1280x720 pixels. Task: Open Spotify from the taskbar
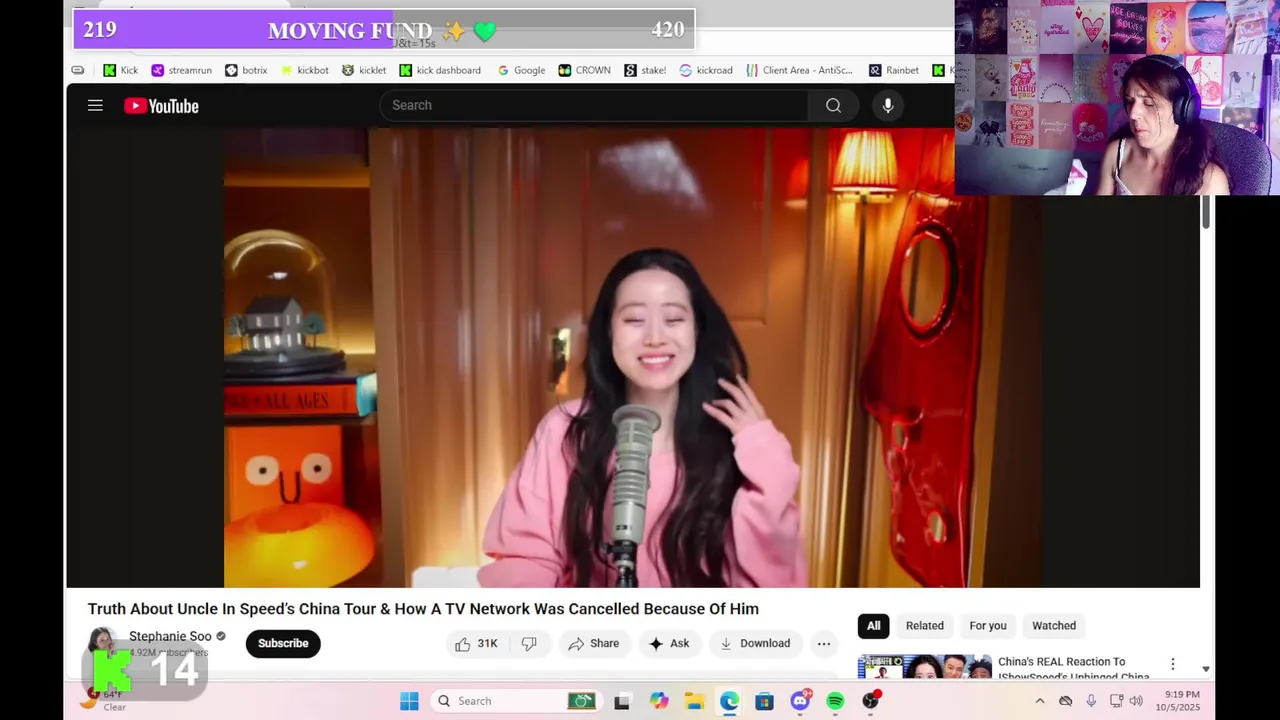tap(835, 701)
